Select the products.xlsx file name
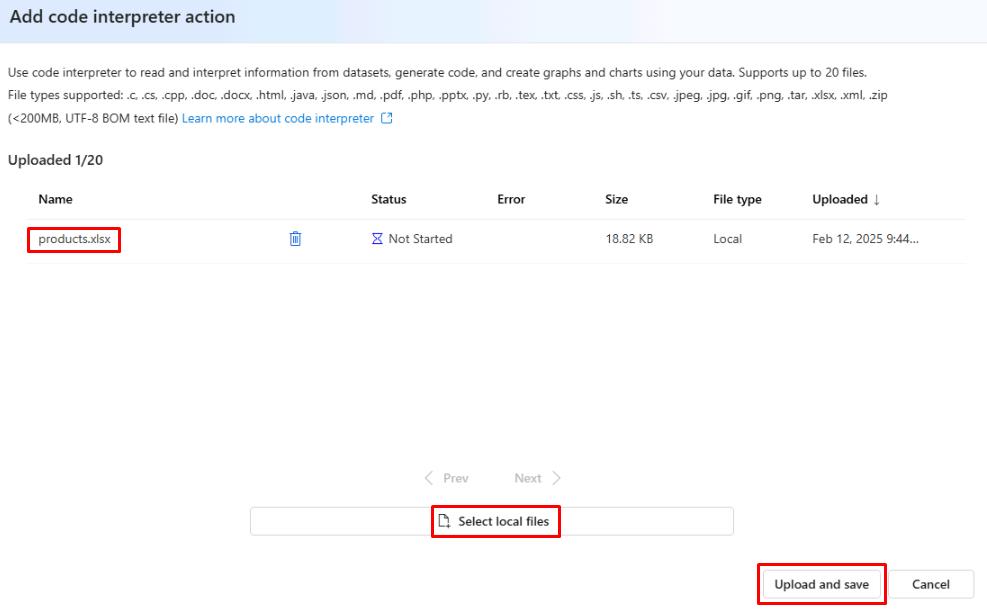The width and height of the screenshot is (987, 609). coord(74,239)
